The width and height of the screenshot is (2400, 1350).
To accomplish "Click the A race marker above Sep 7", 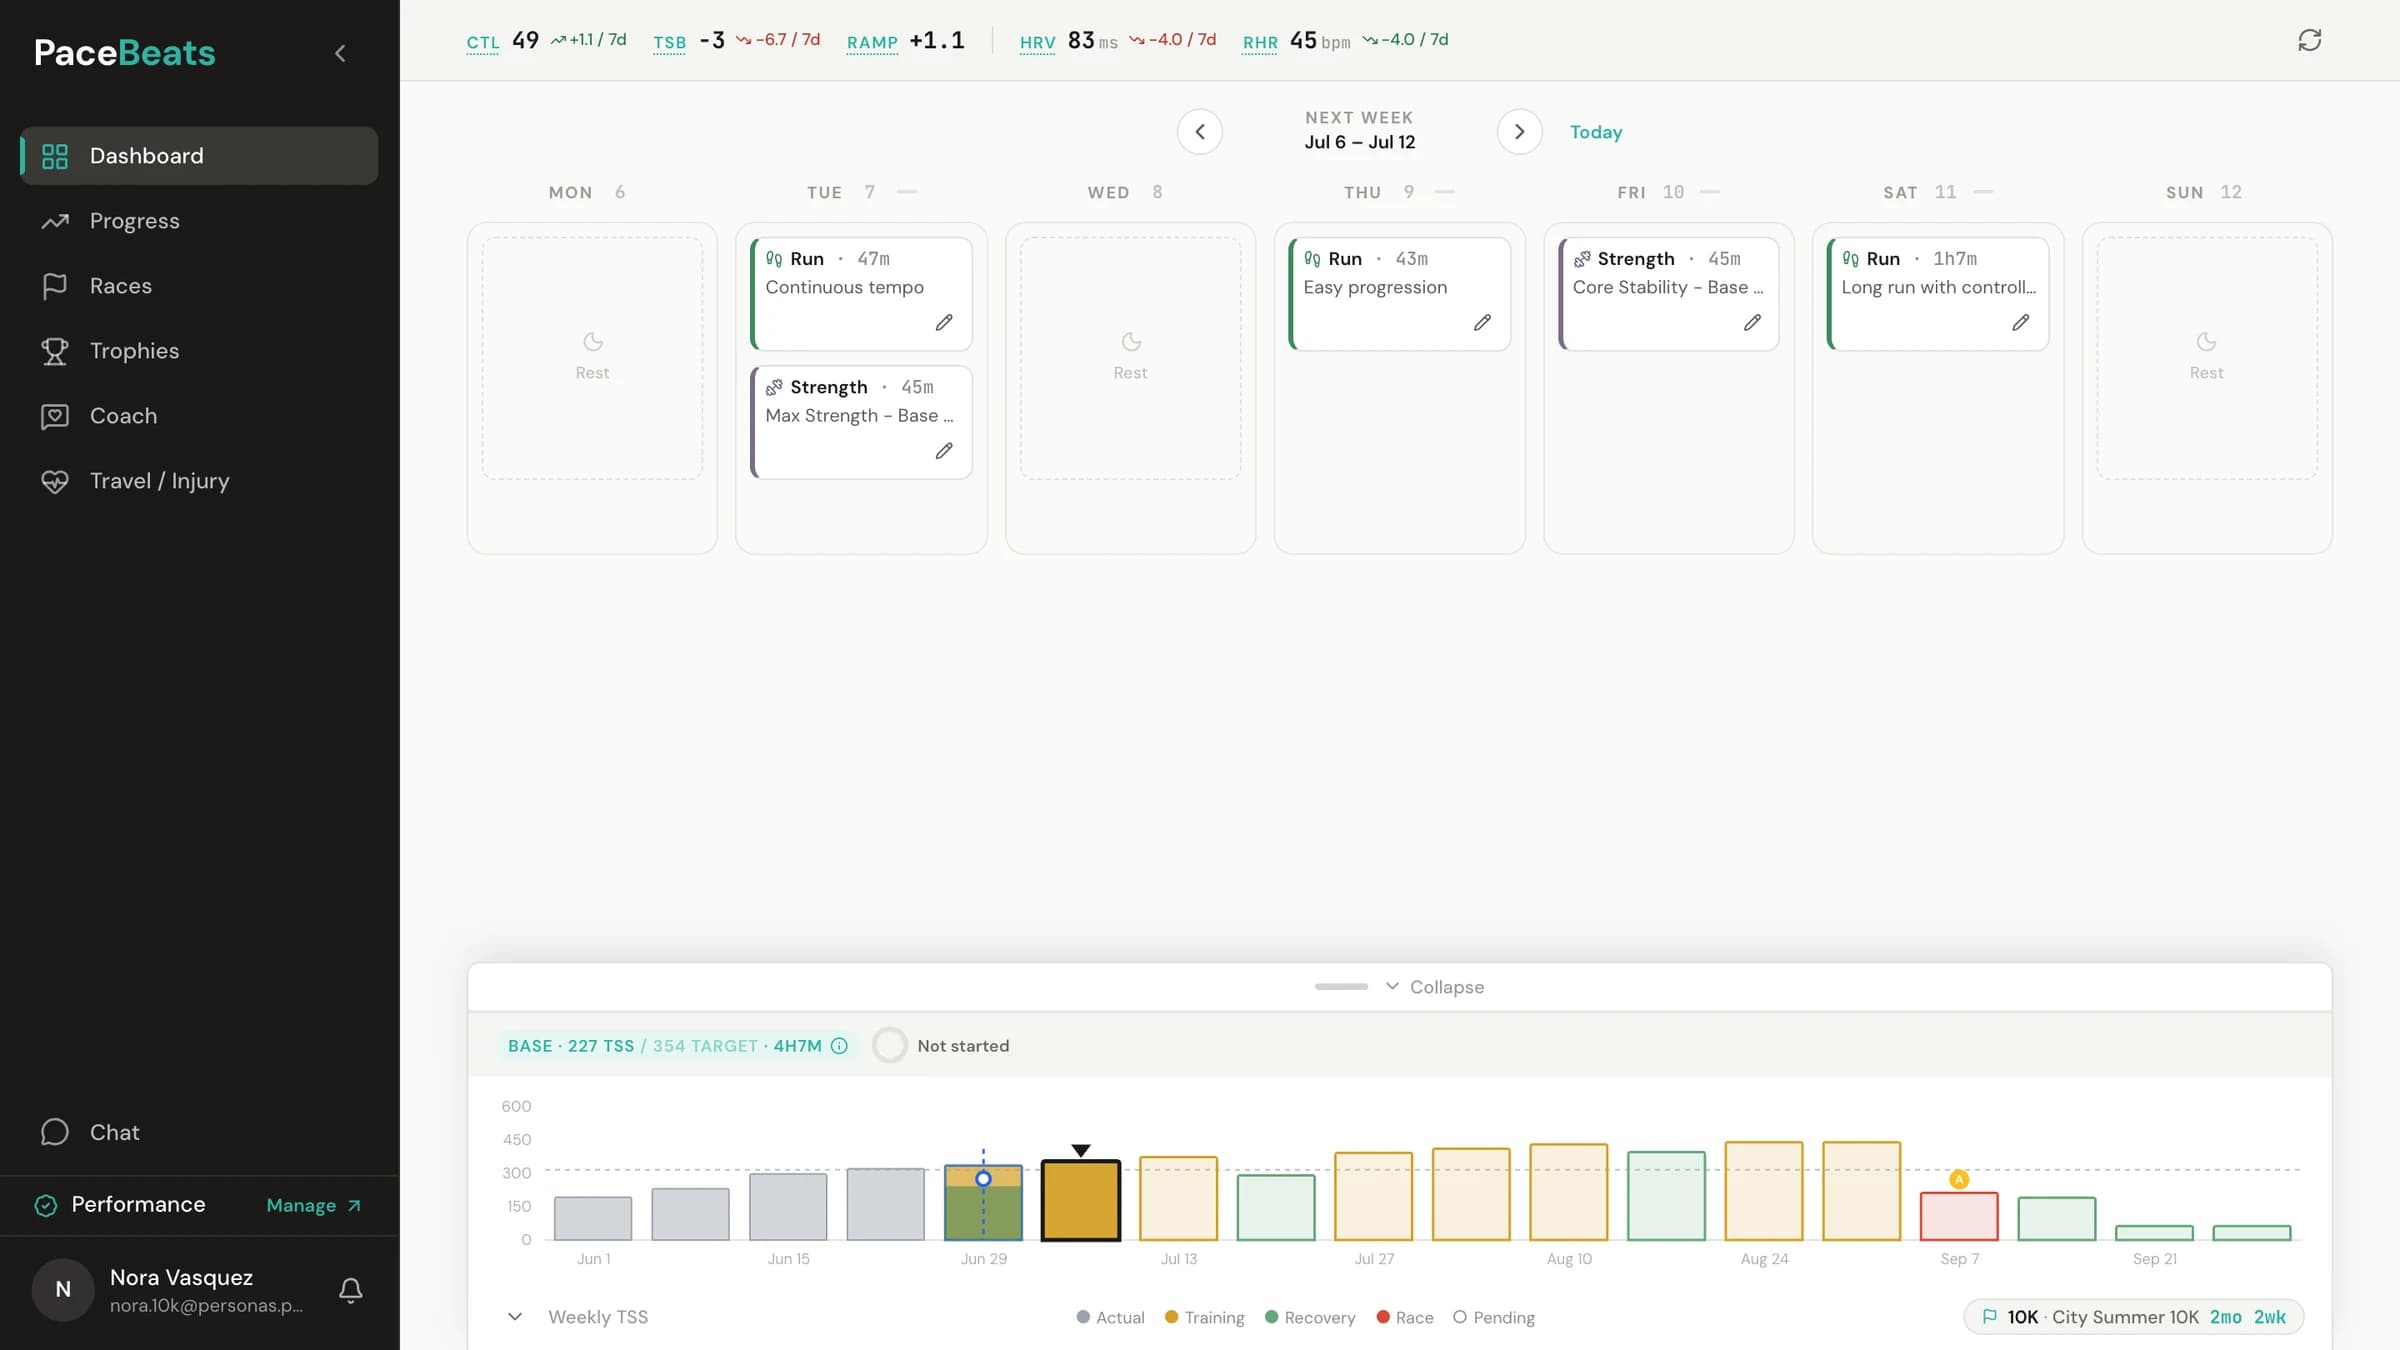I will click(1959, 1180).
